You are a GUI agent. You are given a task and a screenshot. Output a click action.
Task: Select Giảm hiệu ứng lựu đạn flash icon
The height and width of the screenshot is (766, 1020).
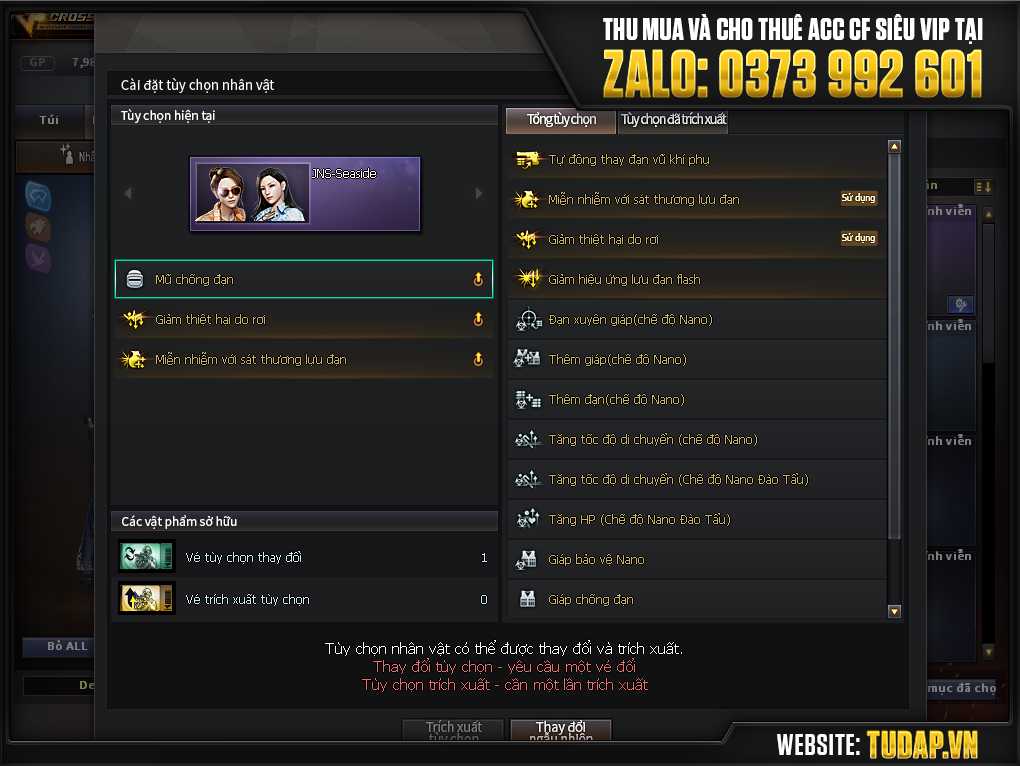pos(528,279)
